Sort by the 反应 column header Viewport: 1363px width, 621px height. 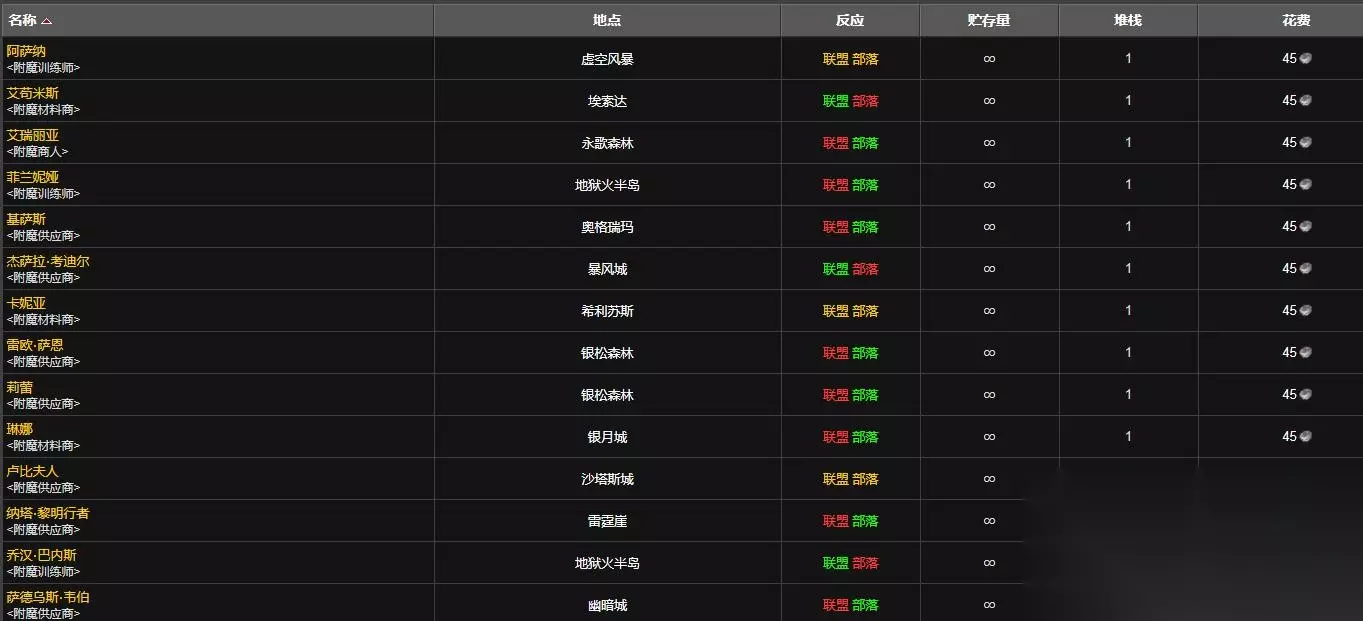click(850, 20)
